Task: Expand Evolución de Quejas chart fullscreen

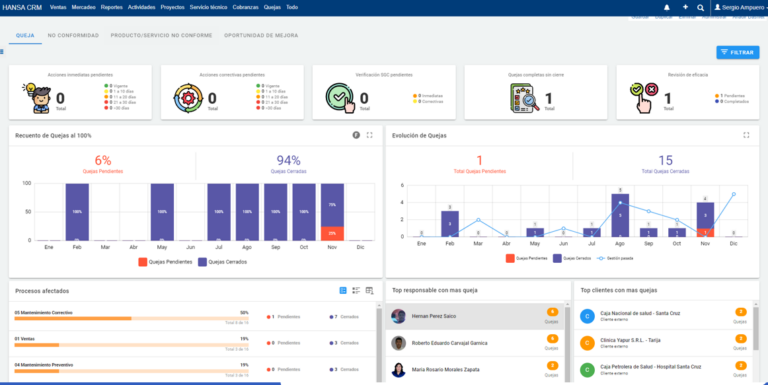Action: 746,135
